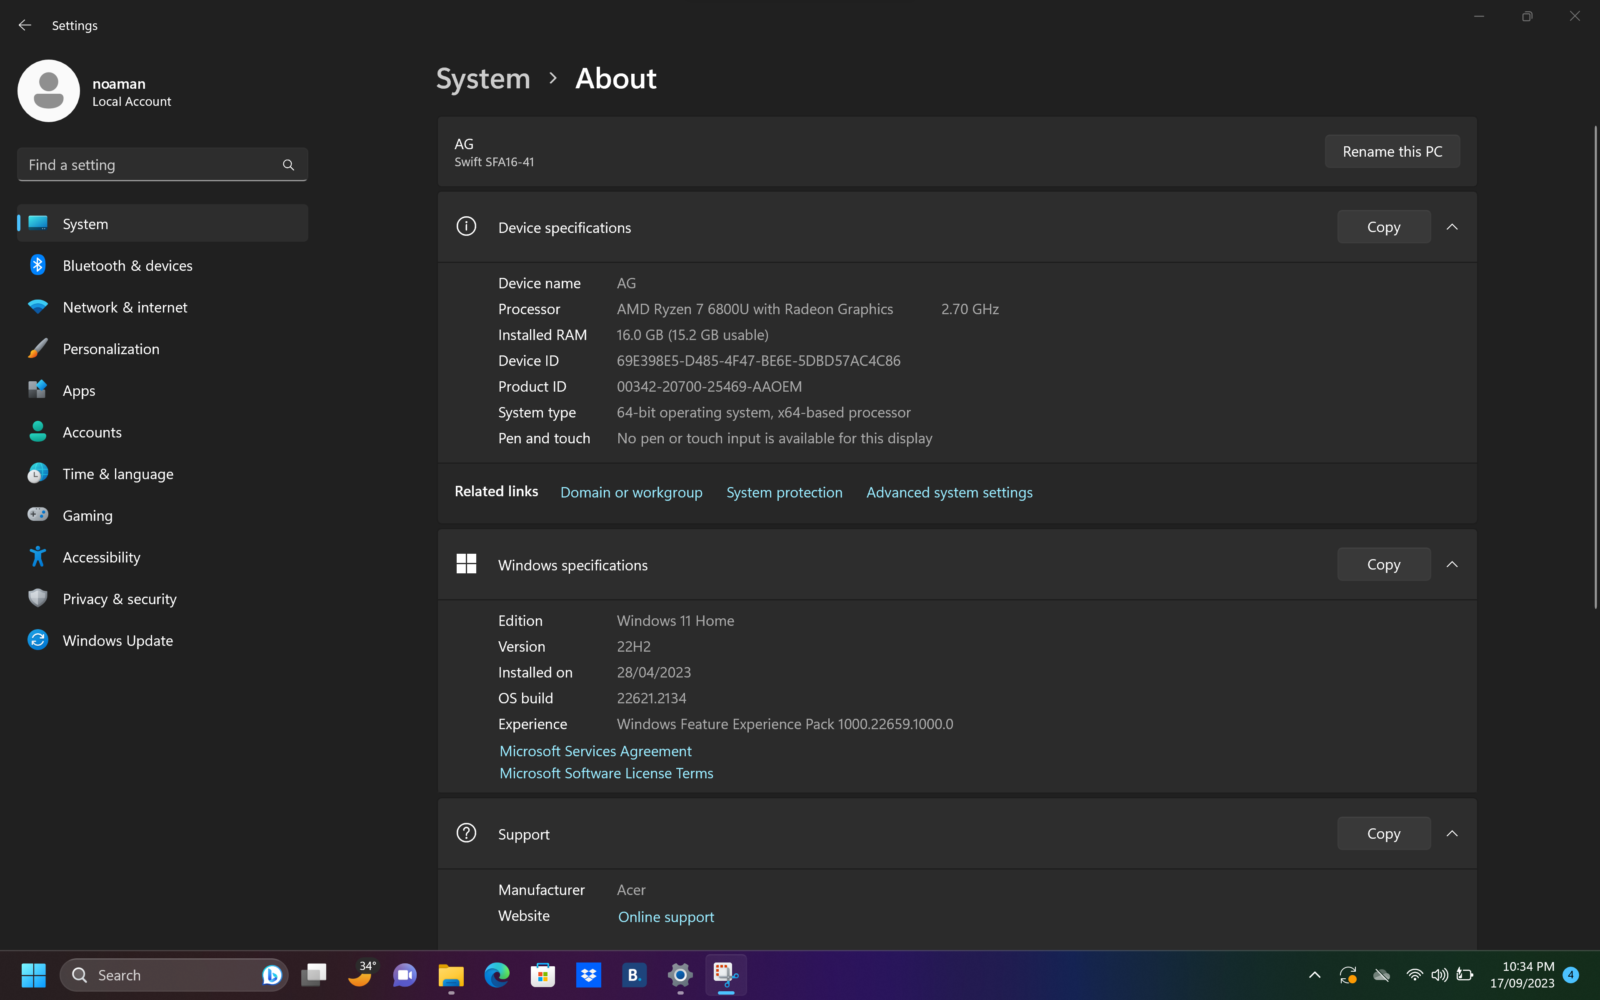Click the System breadcrumb in the header
1600x1000 pixels.
click(x=483, y=79)
